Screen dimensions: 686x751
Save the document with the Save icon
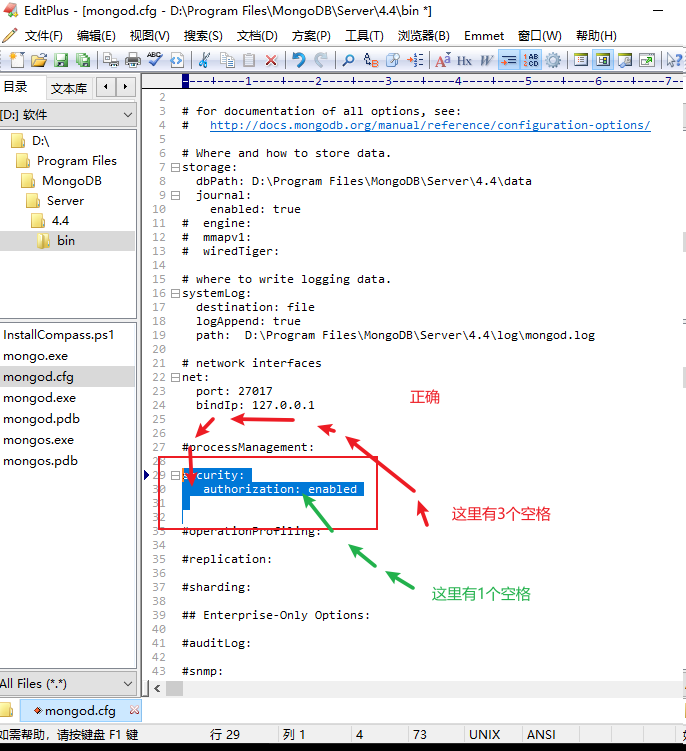coord(61,60)
